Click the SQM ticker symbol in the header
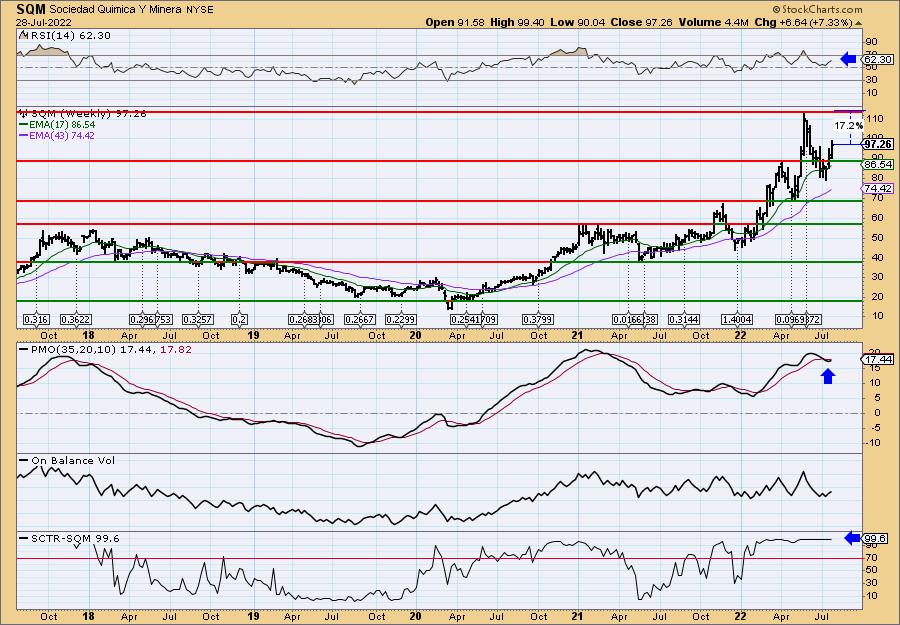This screenshot has height=625, width=900. pyautogui.click(x=31, y=9)
